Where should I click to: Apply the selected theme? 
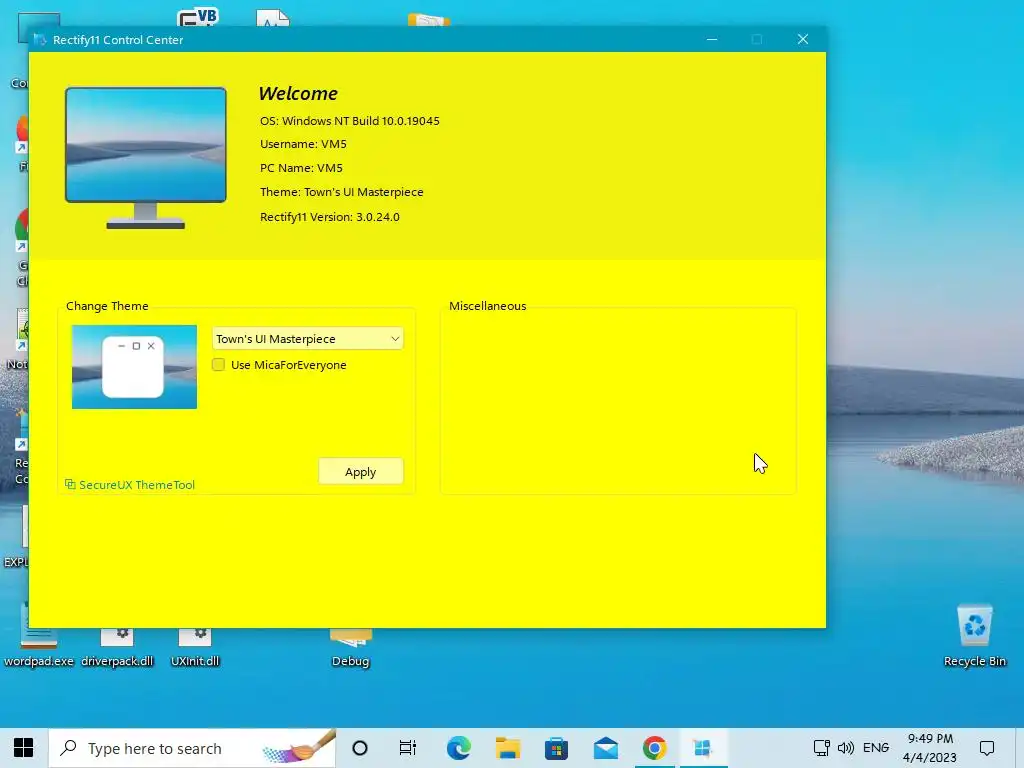pos(360,472)
